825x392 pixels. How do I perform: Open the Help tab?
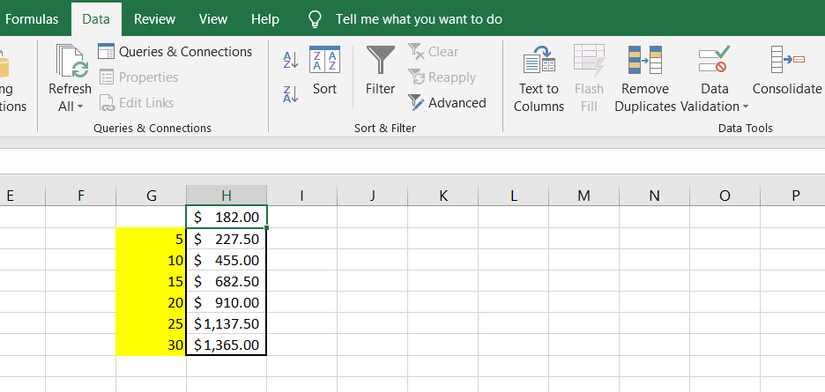[x=265, y=19]
